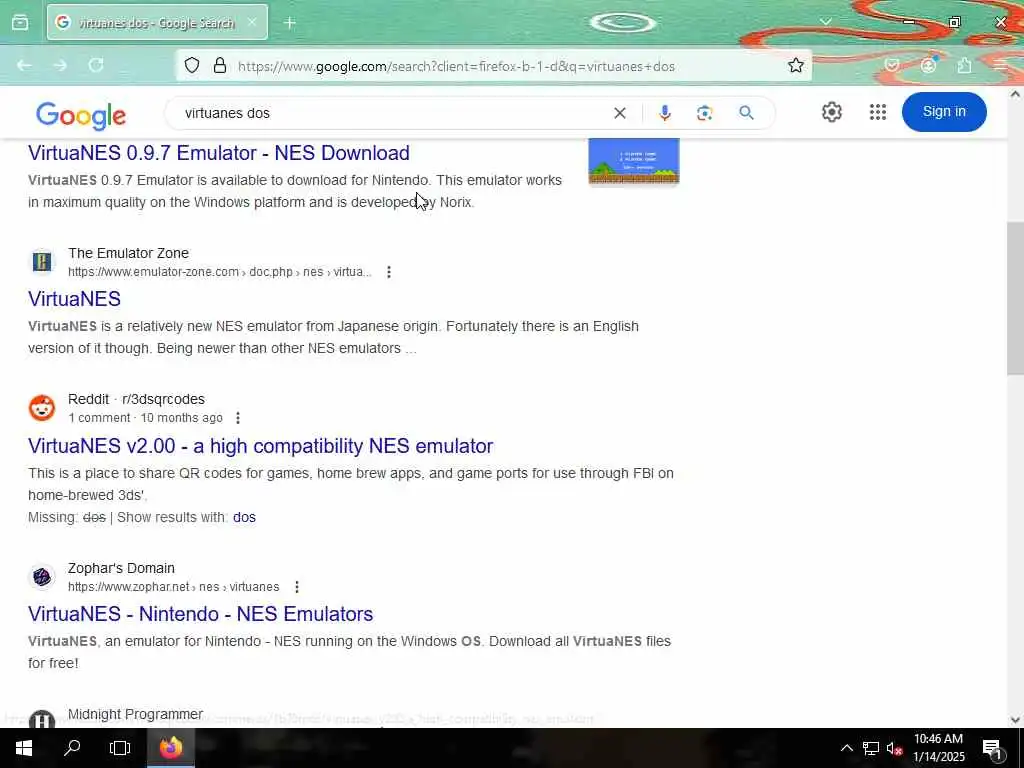Viewport: 1024px width, 768px height.
Task: Open Task View on the taskbar
Action: coord(120,748)
